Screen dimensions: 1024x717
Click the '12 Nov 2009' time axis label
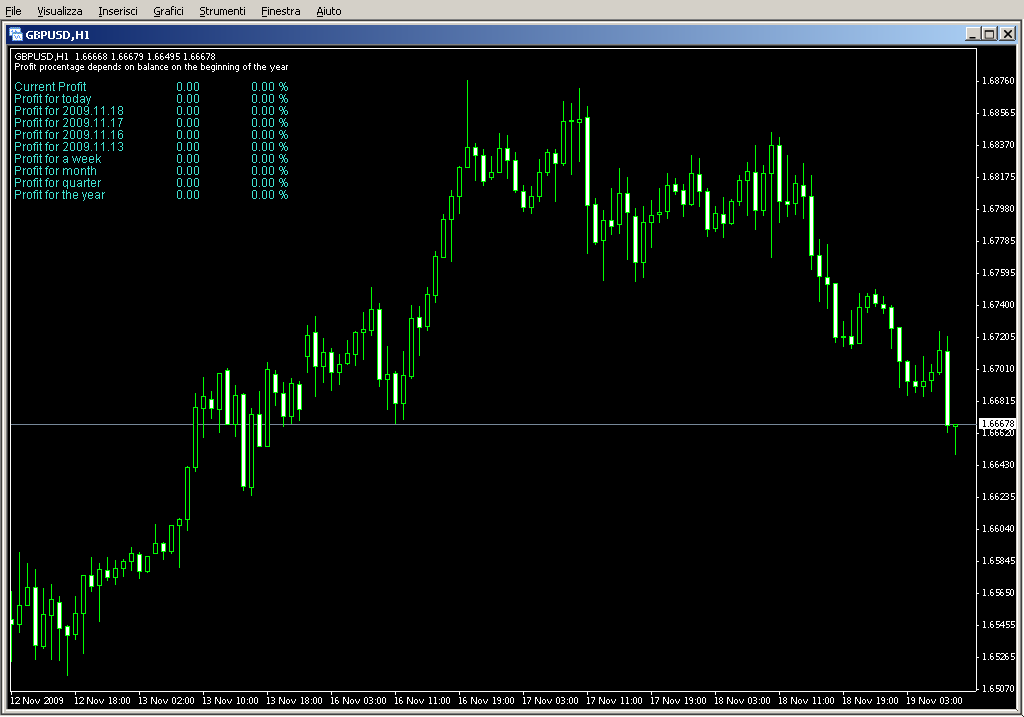[37, 701]
